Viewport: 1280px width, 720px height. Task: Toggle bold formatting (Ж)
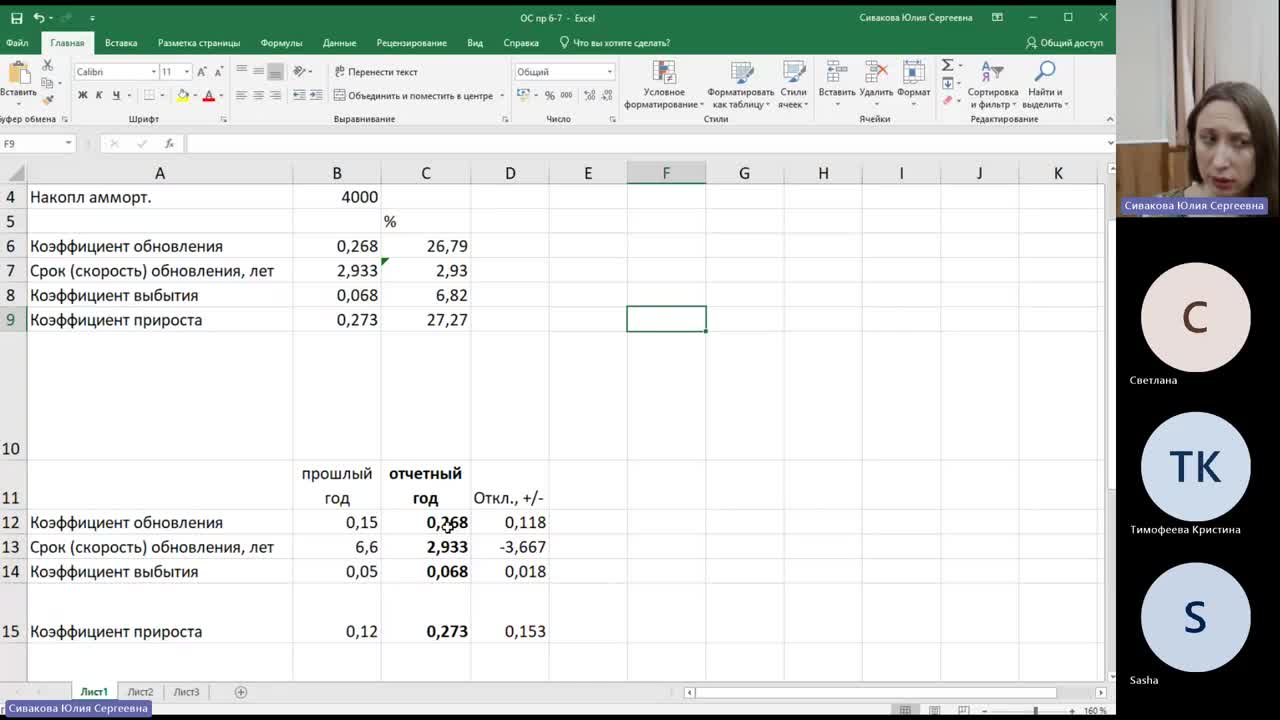tap(82, 96)
